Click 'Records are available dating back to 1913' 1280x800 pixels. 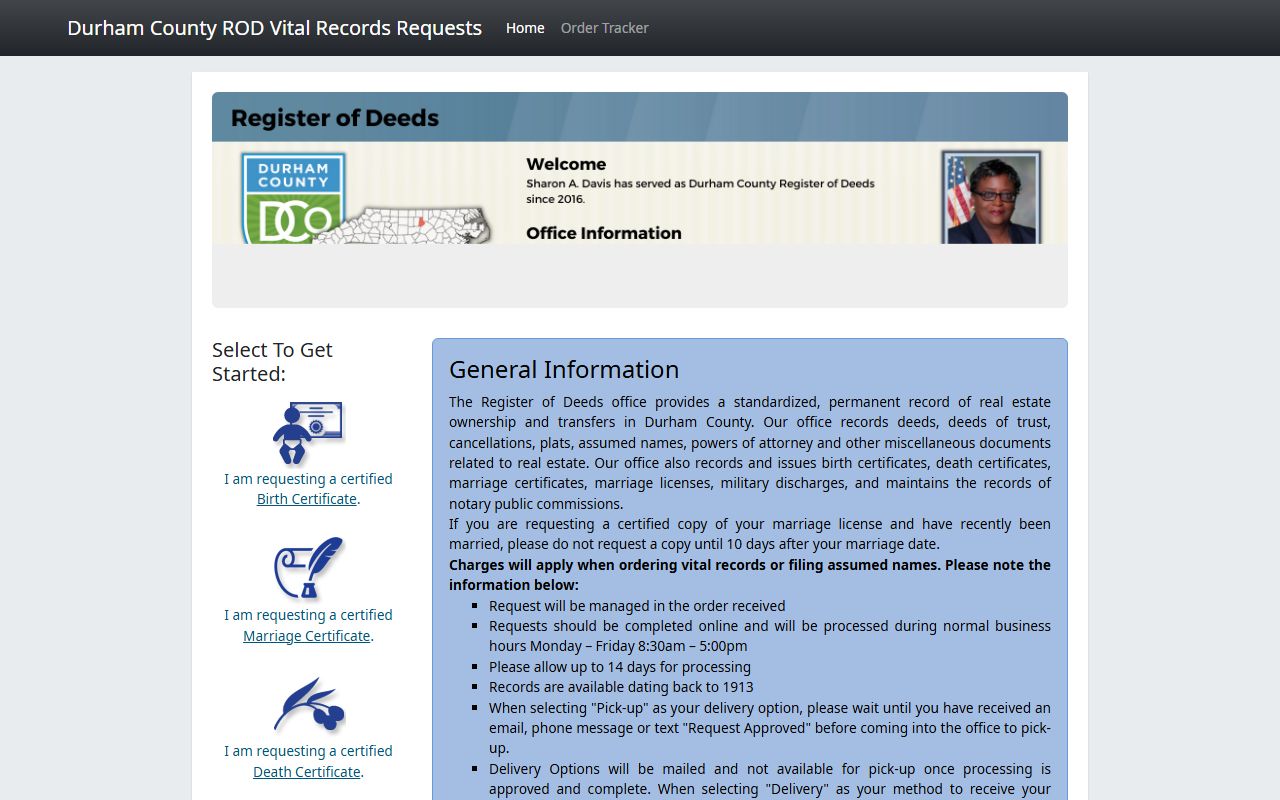(x=621, y=687)
